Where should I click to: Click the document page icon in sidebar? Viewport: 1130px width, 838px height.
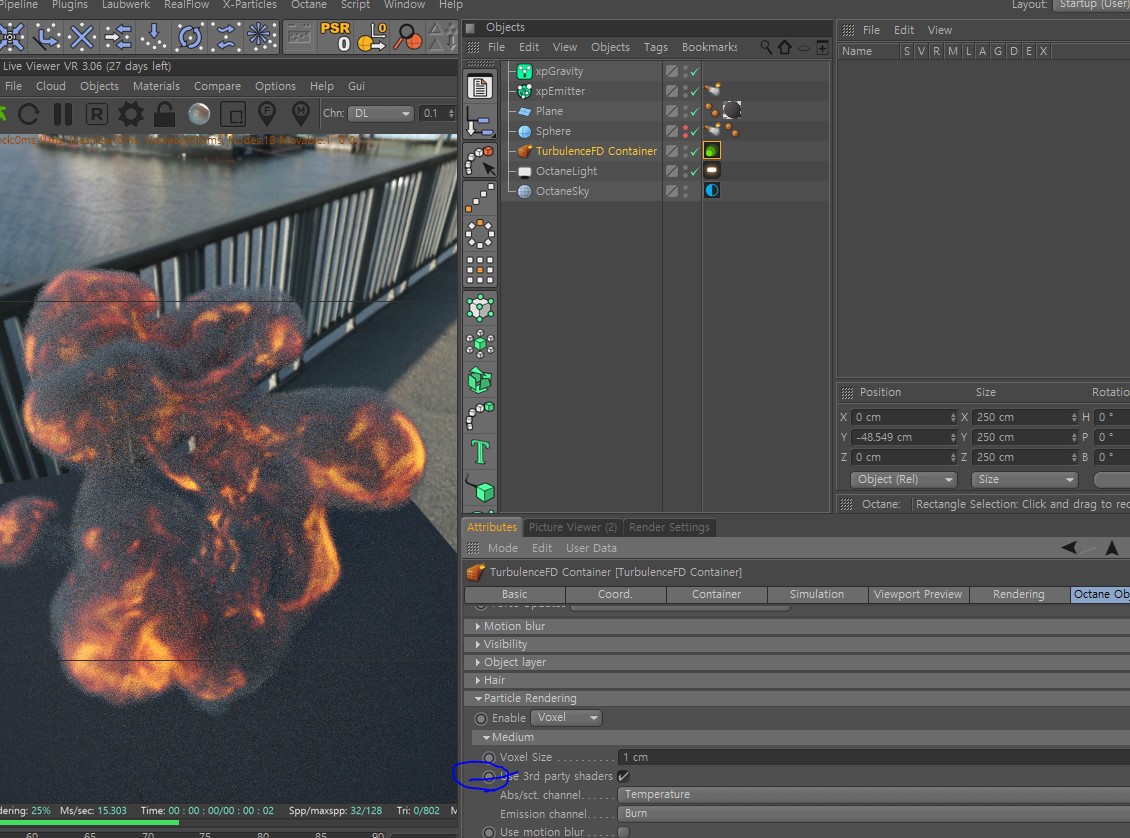point(480,87)
